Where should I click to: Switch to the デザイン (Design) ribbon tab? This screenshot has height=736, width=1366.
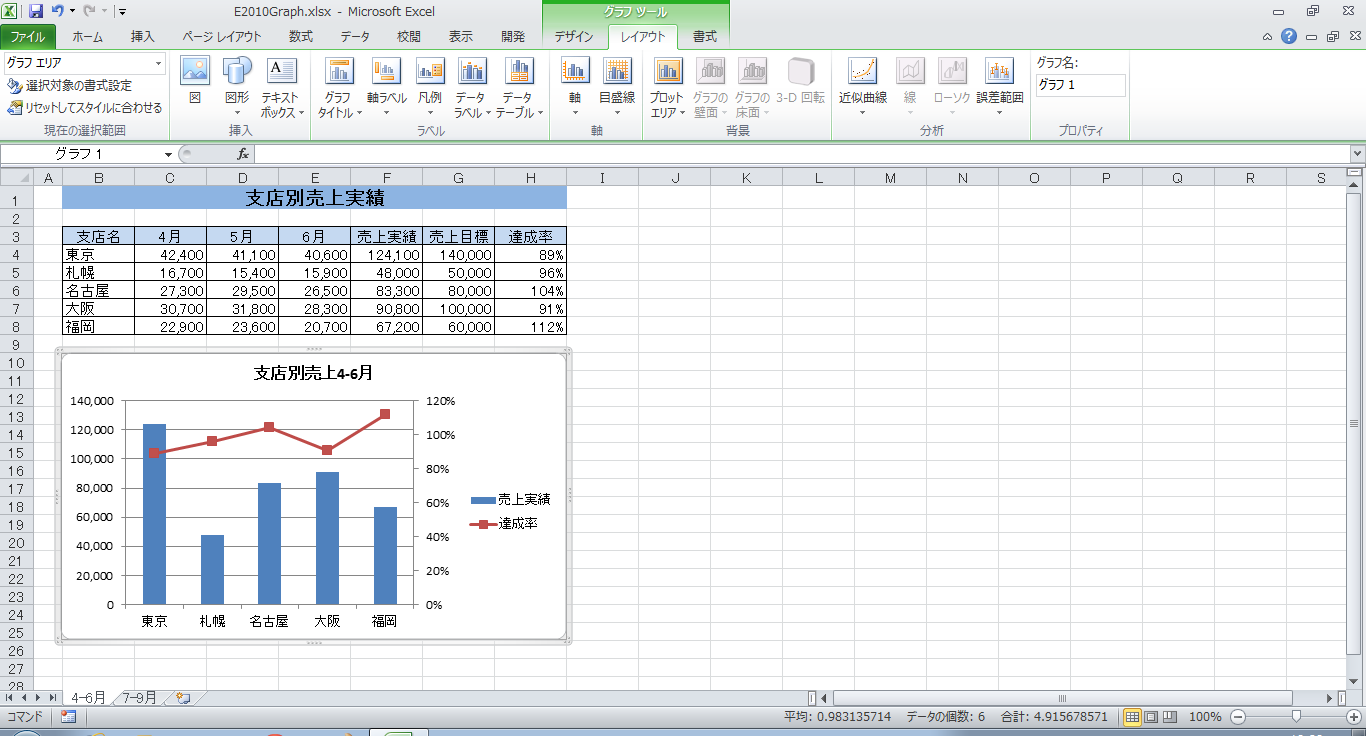[574, 37]
